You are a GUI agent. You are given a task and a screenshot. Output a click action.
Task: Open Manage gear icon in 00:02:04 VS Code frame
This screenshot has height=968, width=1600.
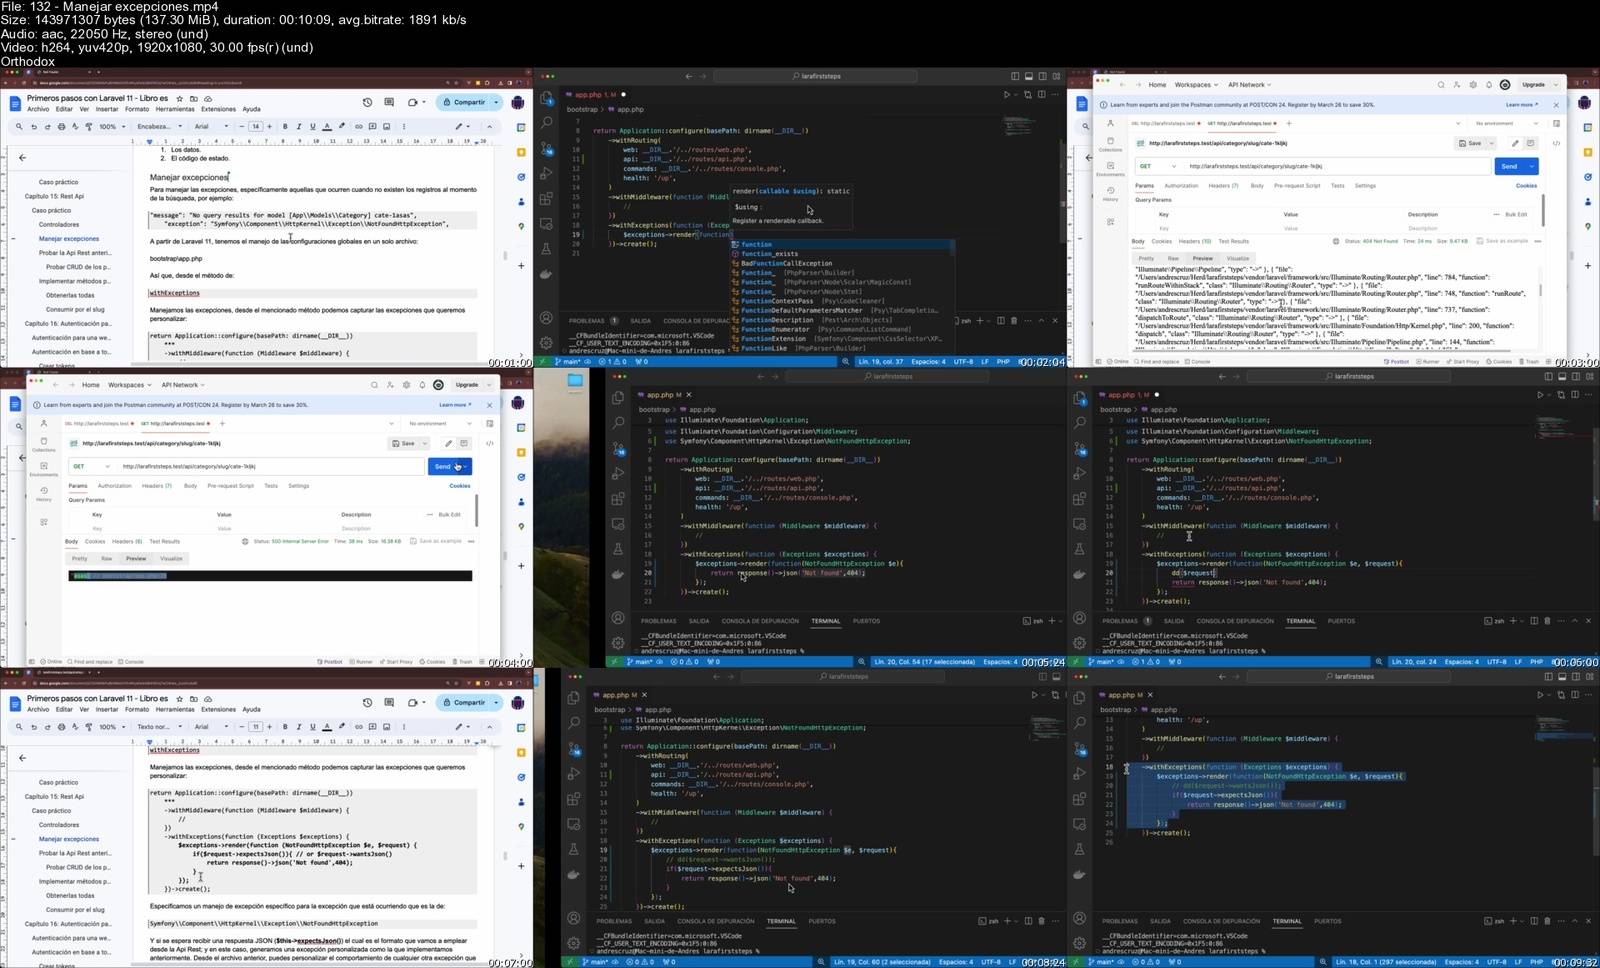click(x=546, y=343)
